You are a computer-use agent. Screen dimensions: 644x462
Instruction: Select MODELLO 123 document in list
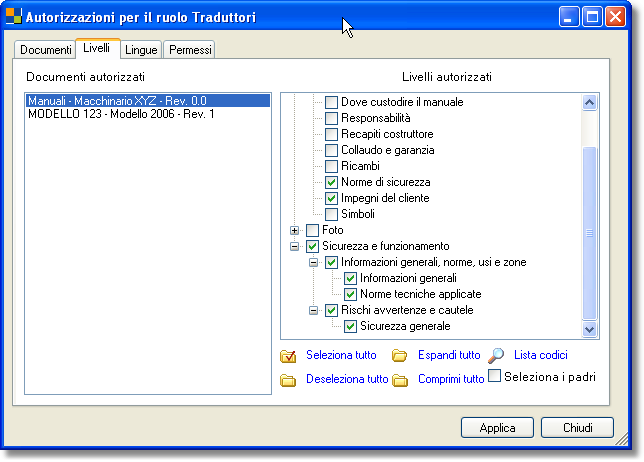tap(121, 114)
